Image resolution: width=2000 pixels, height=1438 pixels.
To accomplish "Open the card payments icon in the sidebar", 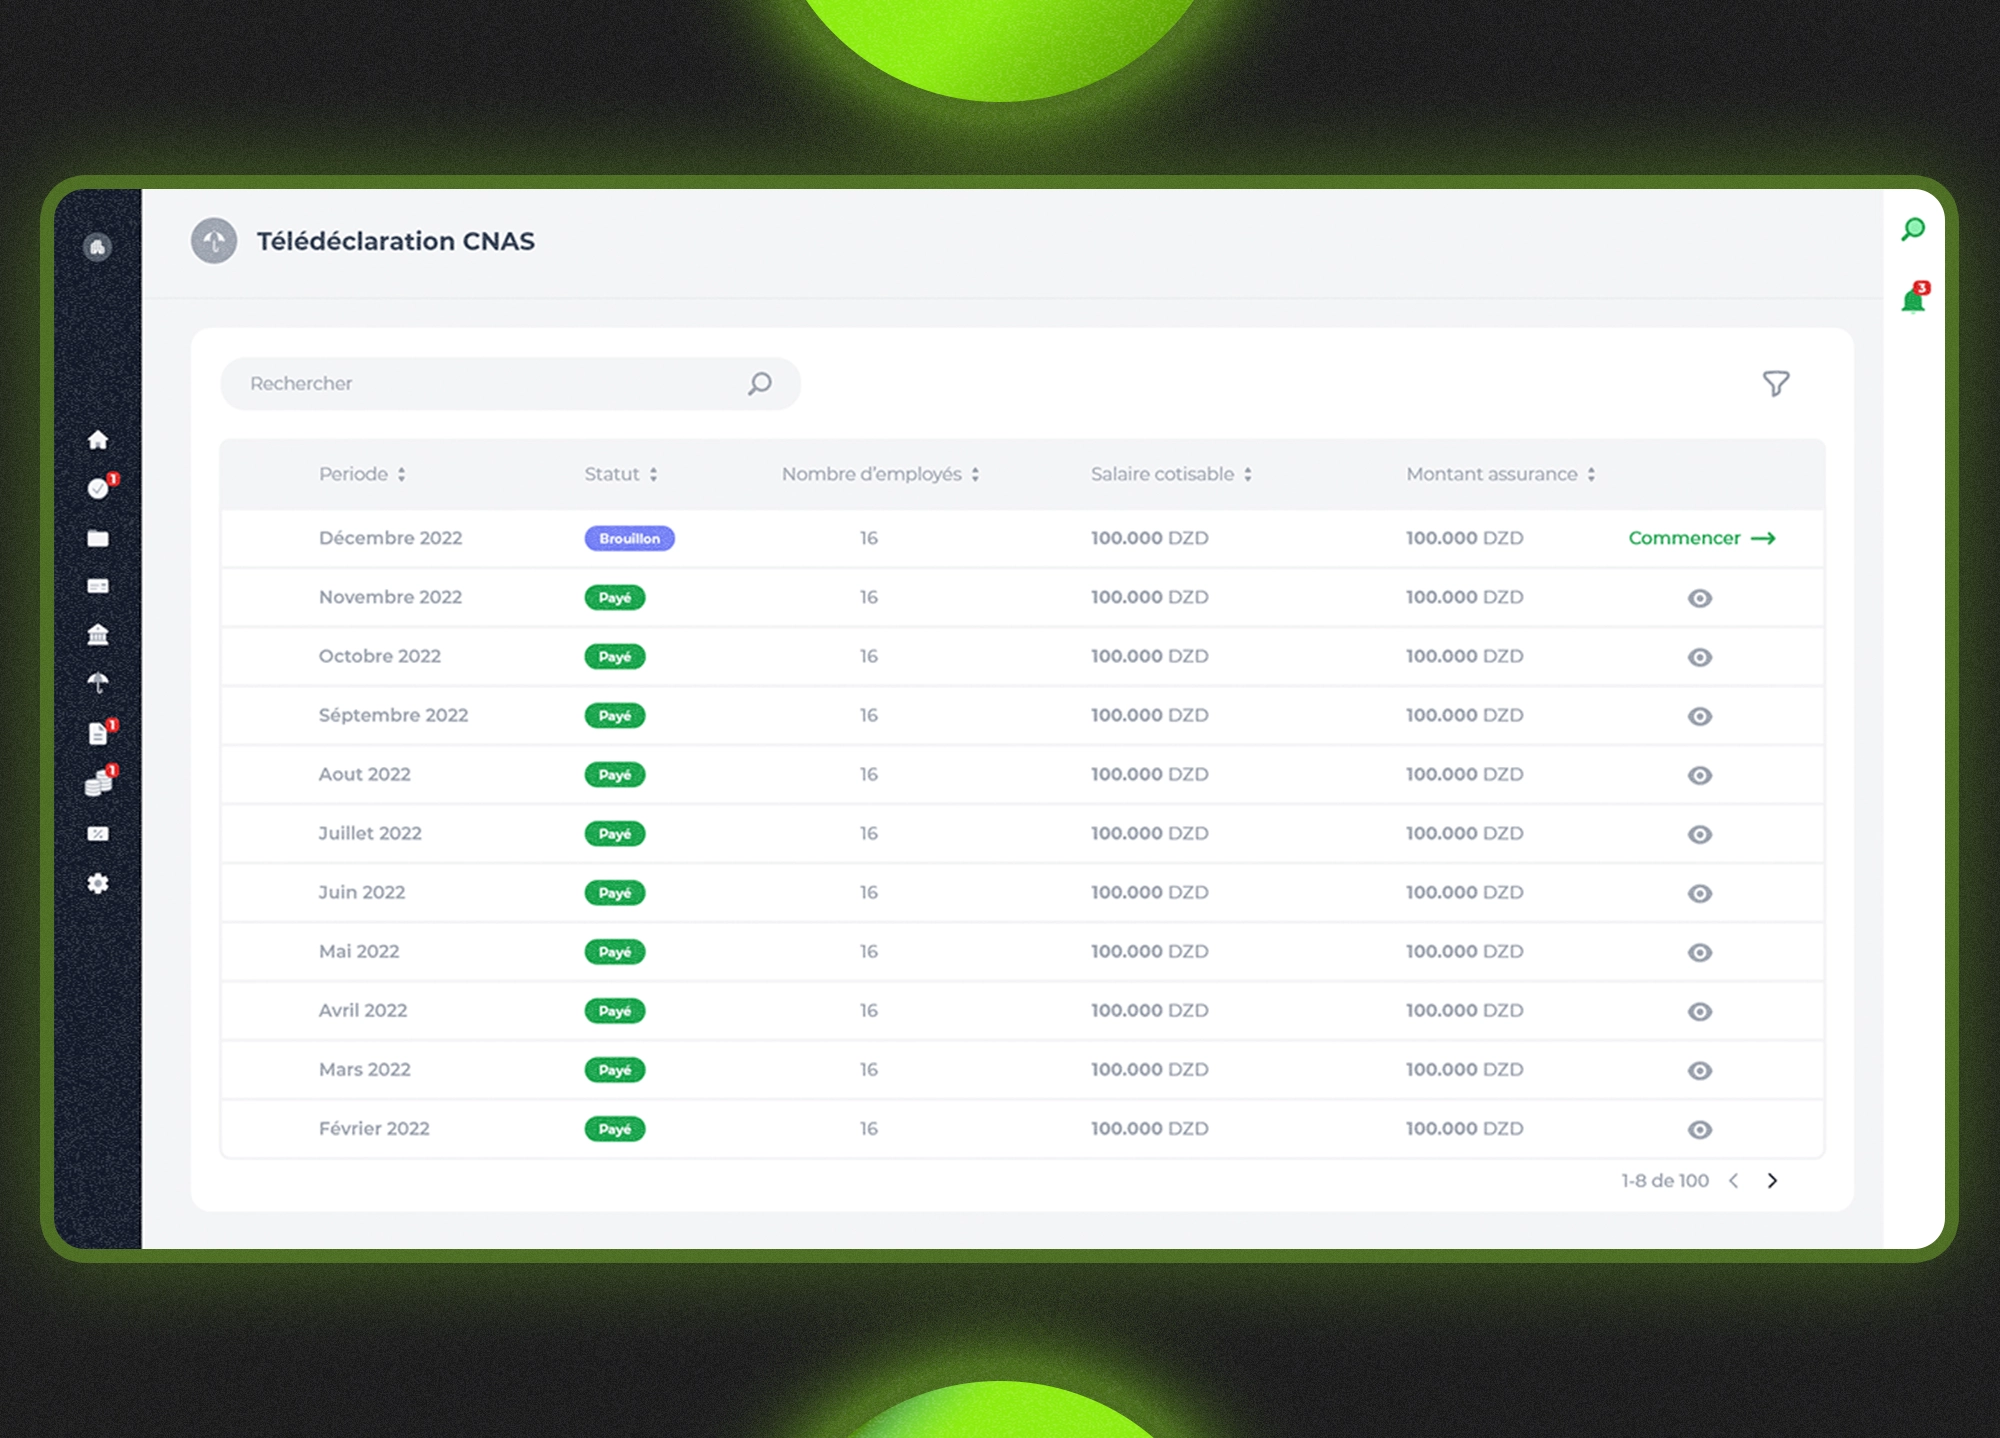I will (x=98, y=586).
